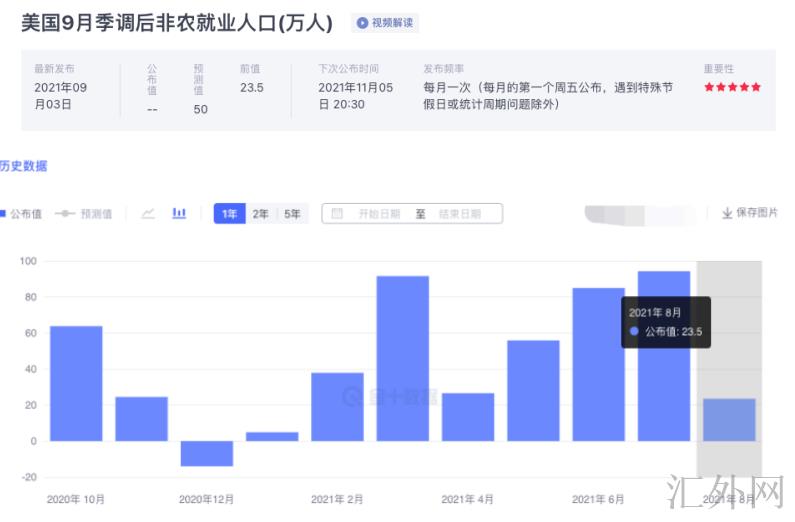The width and height of the screenshot is (795, 522).
Task: Toggle the 公布值 legend series
Action: (22, 214)
